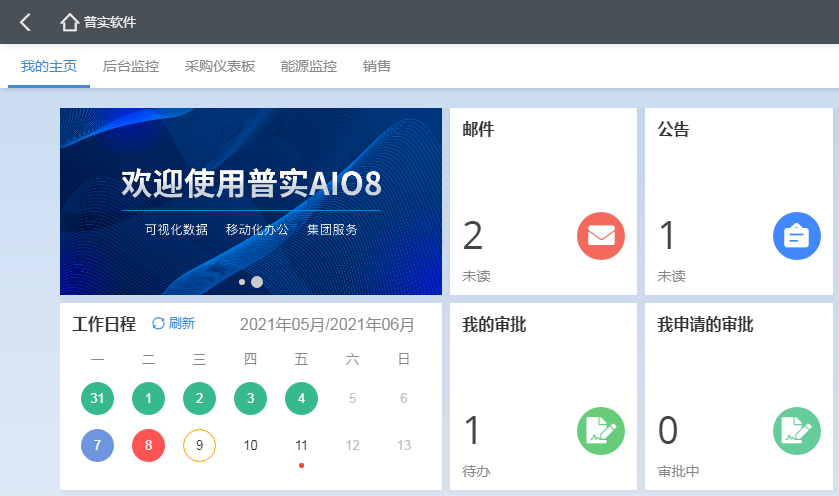839x496 pixels.
Task: Select the 能源监控 tab
Action: tap(309, 67)
